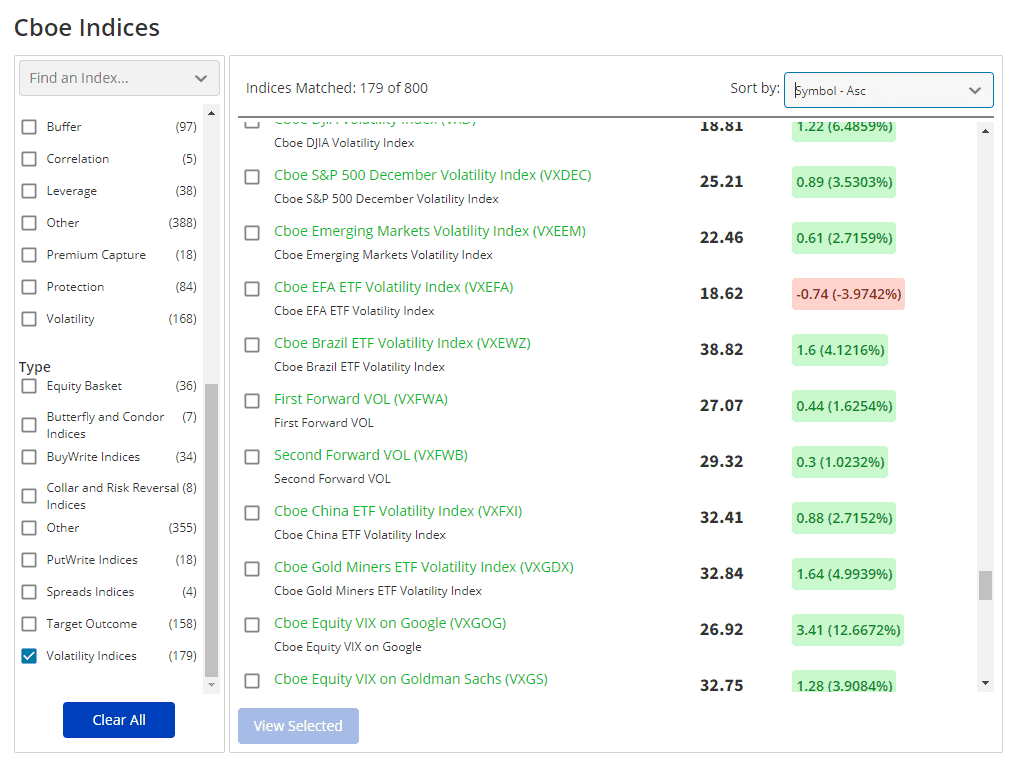Click the filter panel scrollbar thumb
The image size is (1020, 767).
point(211,530)
